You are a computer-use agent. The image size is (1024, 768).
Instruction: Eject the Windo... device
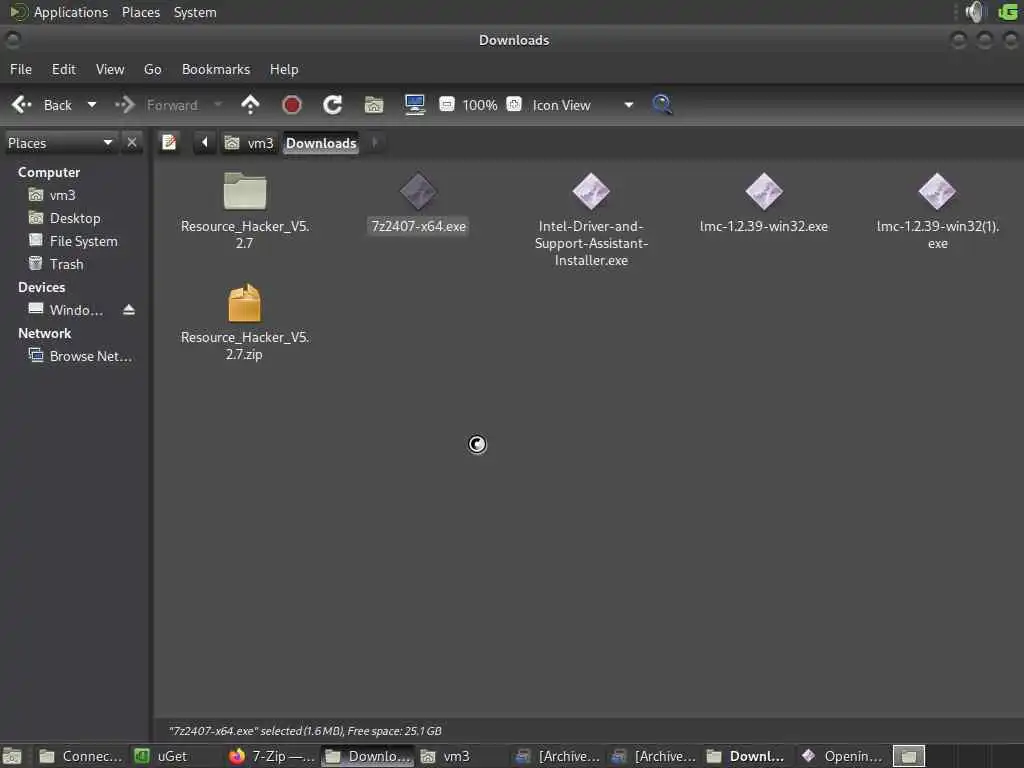tap(129, 310)
